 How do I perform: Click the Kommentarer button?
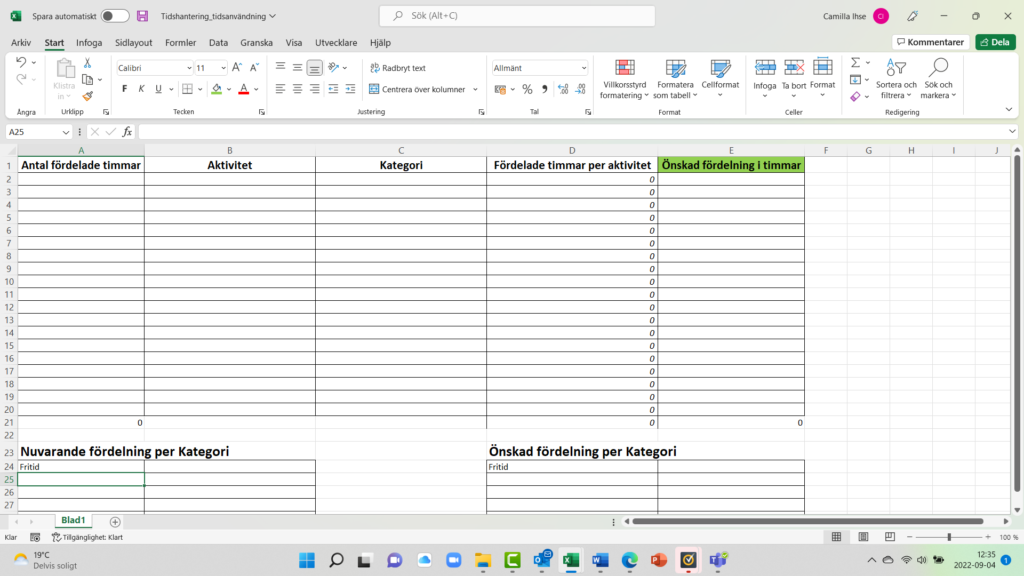tap(931, 42)
